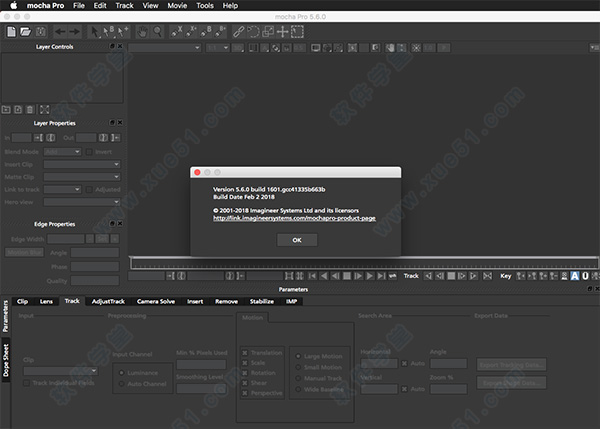Screen dimensions: 600x429
Task: Create a new project with the blank page icon
Action: (11, 32)
